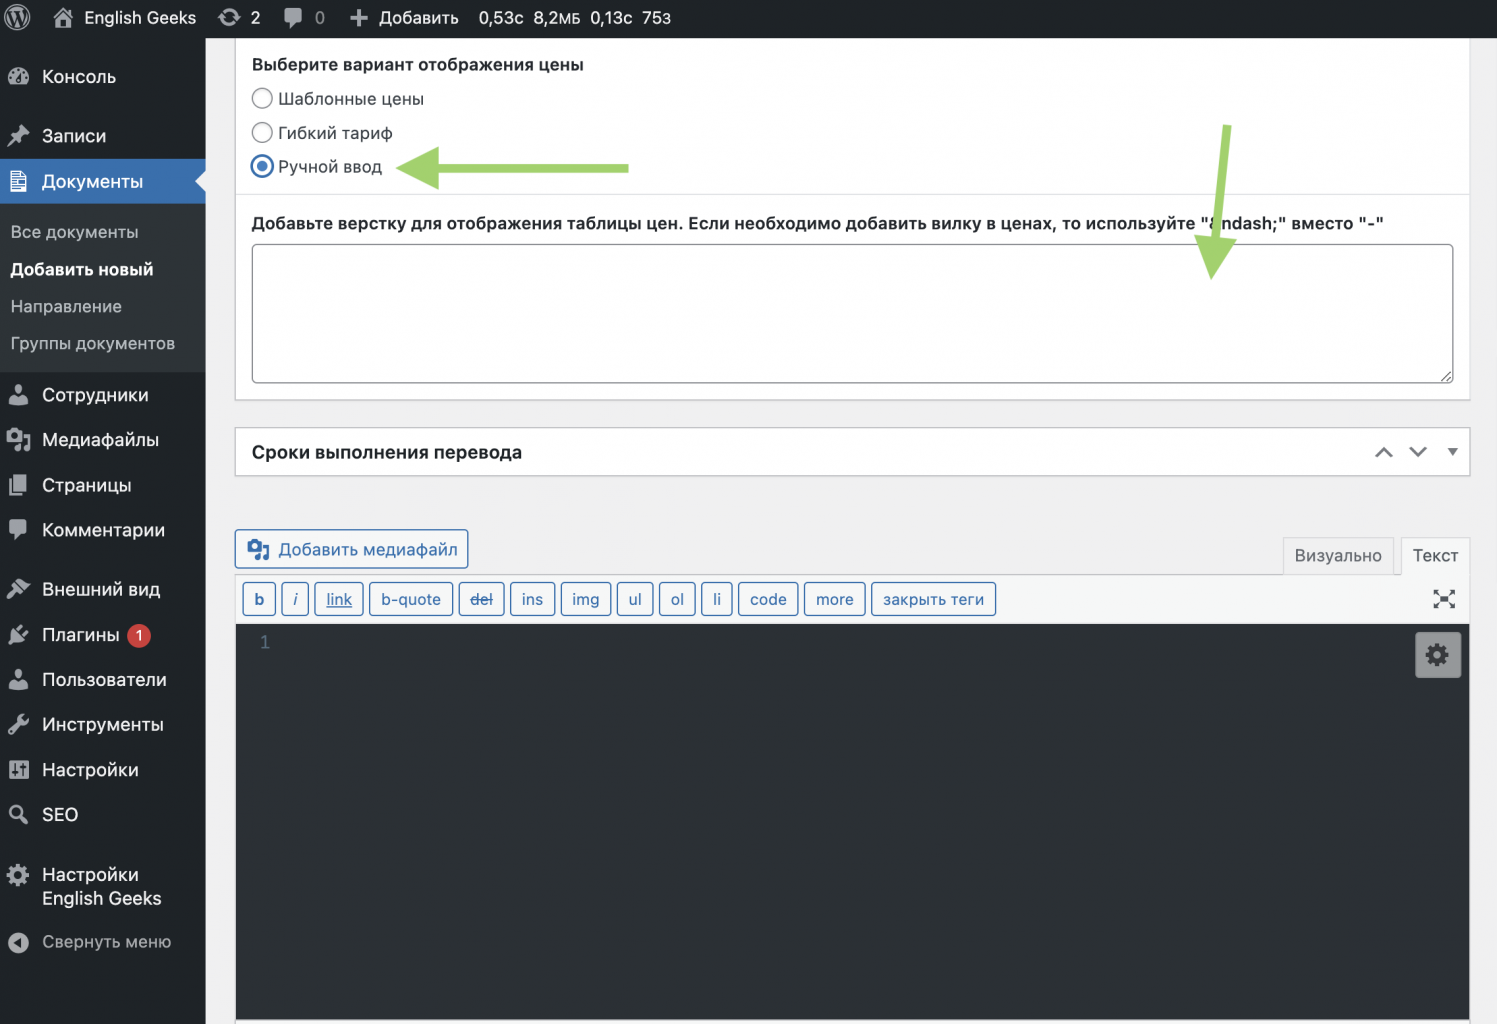Insert ol list tag

click(677, 599)
